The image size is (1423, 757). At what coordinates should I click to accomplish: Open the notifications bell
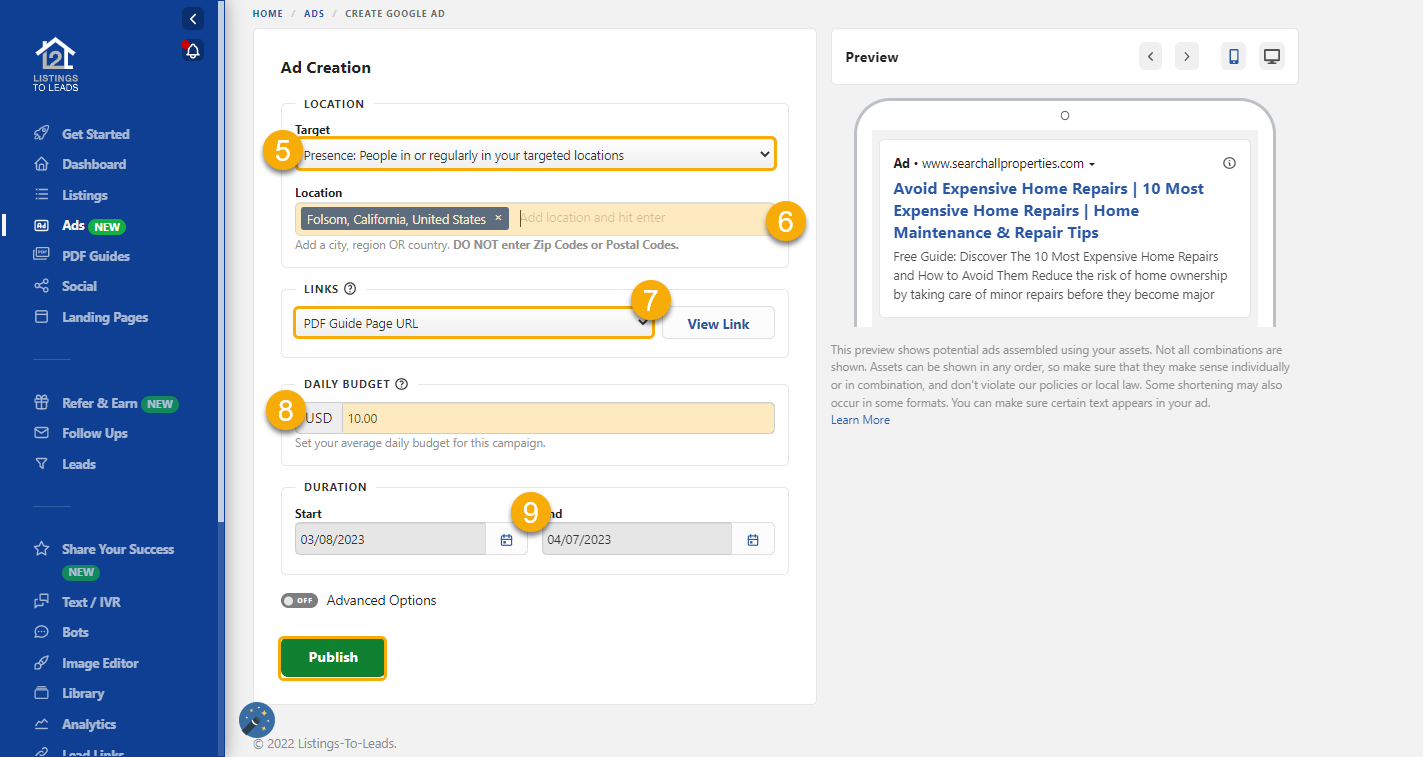tap(192, 50)
